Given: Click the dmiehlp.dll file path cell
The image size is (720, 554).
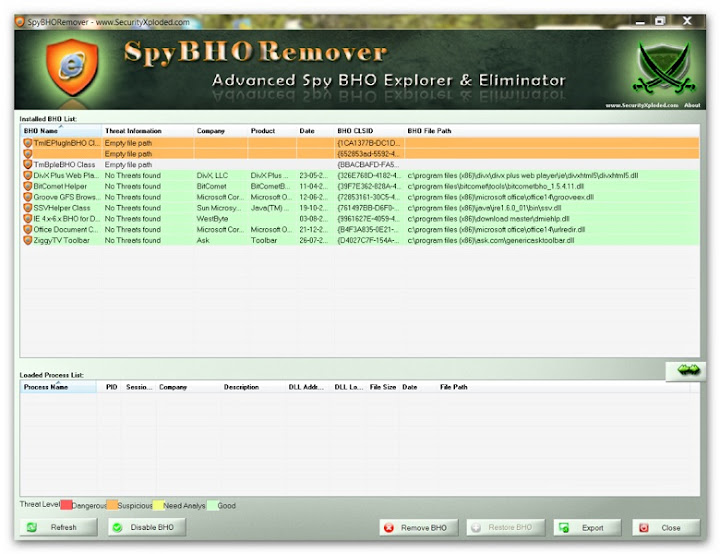Looking at the screenshot, I should pyautogui.click(x=489, y=219).
